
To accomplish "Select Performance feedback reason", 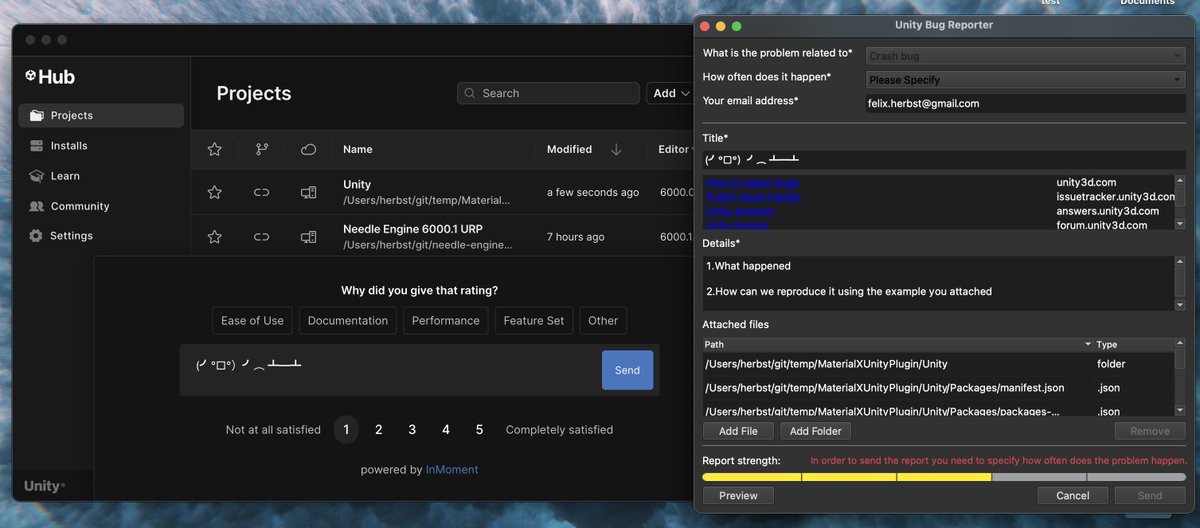I will 446,321.
